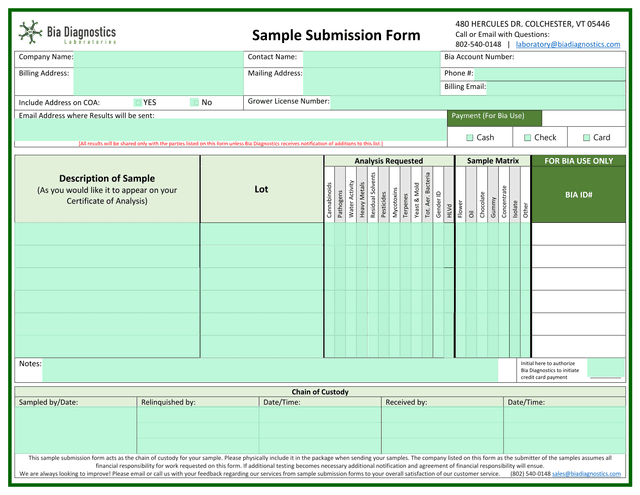Screen dimensions: 640x495
Task: Click the 'Pathogens' column header
Action: [340, 194]
